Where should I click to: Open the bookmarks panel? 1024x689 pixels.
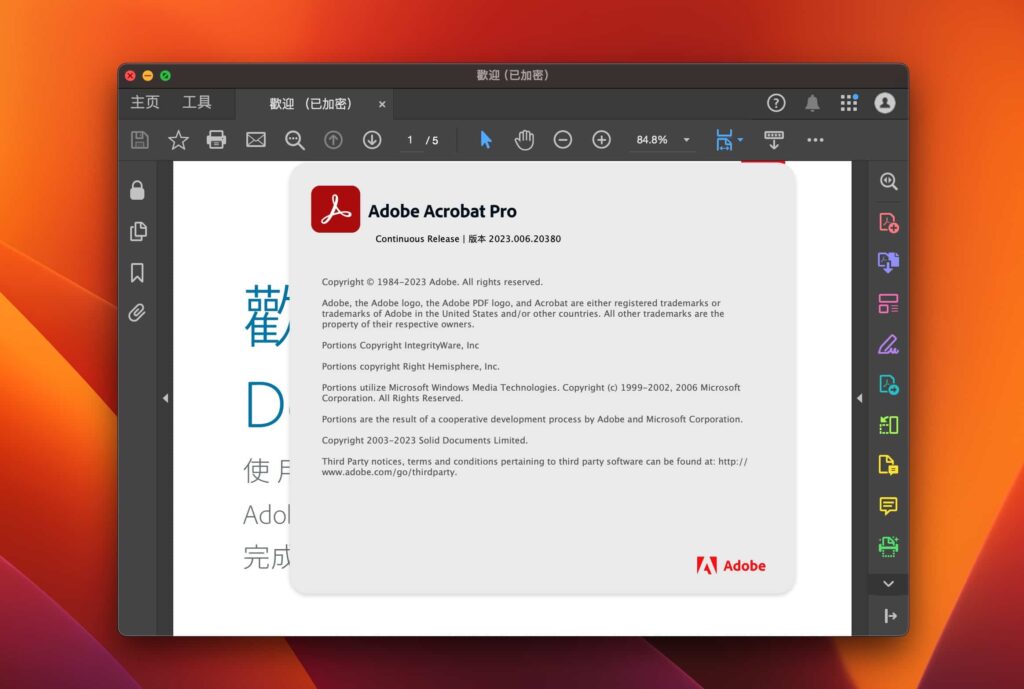(138, 272)
